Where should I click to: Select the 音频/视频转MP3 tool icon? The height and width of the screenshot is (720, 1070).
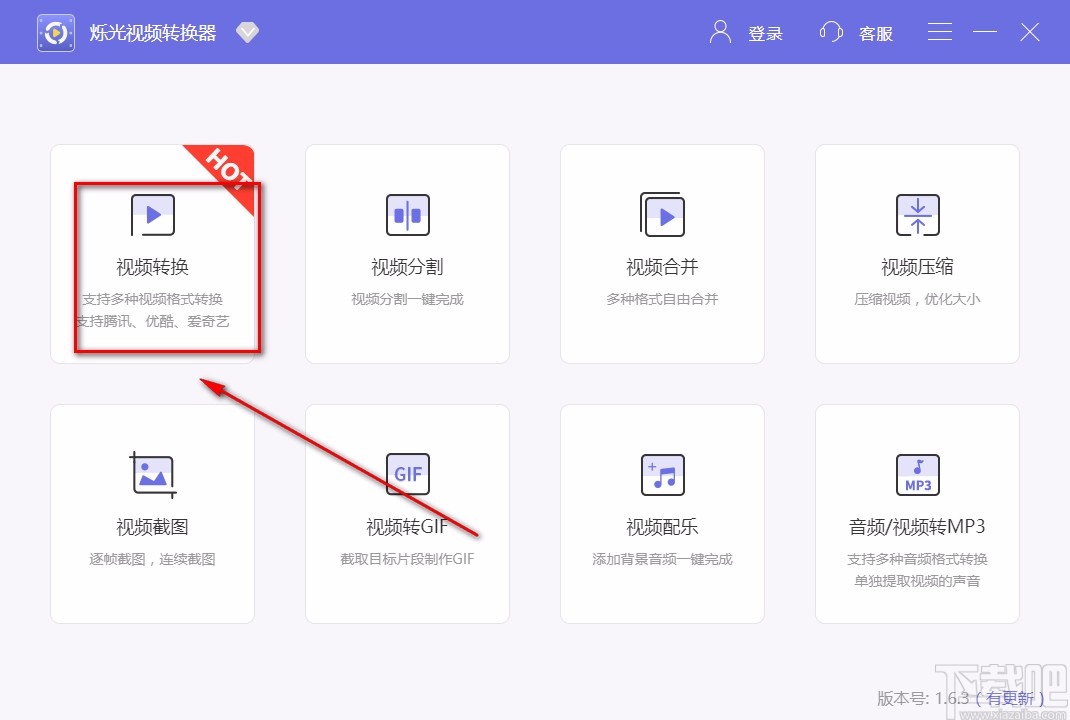(917, 474)
